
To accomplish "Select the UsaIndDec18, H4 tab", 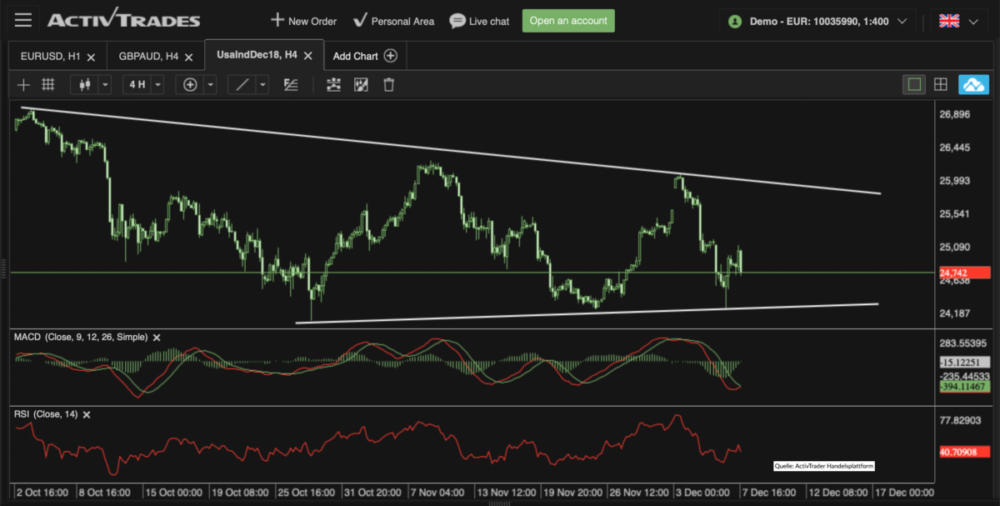I will pos(257,55).
